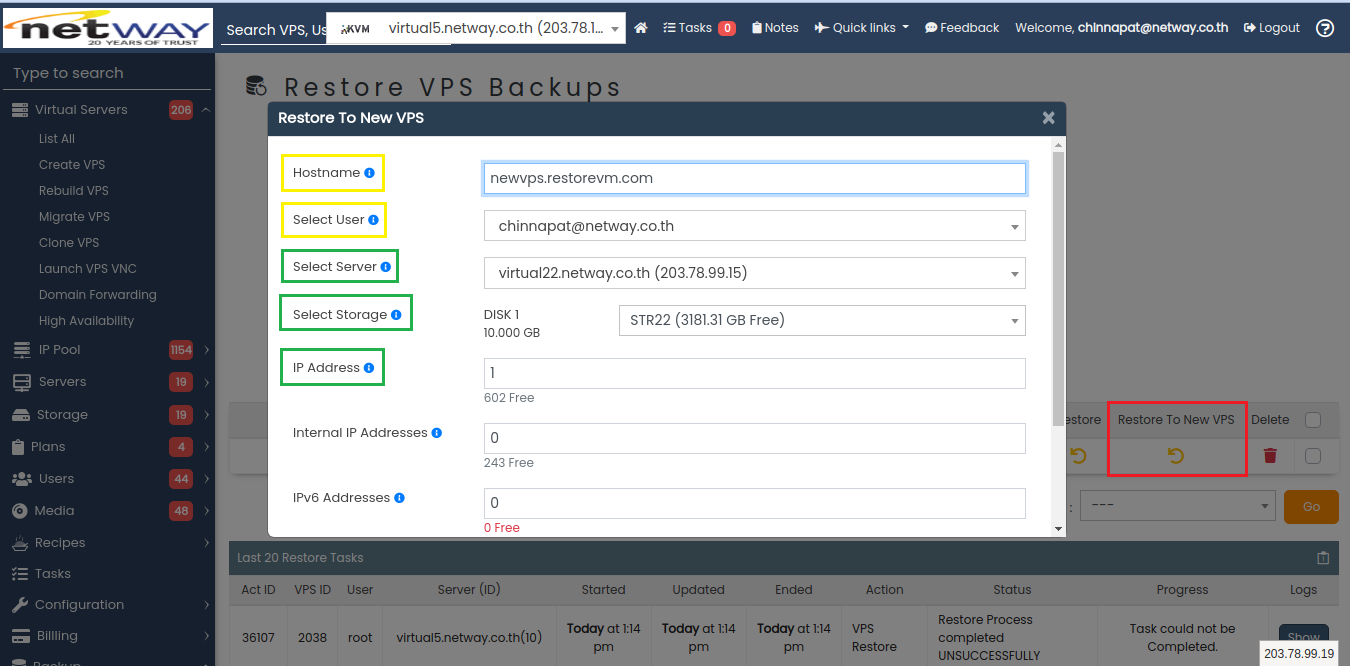1350x666 pixels.
Task: Open Tasks in the top navigation
Action: pos(698,28)
